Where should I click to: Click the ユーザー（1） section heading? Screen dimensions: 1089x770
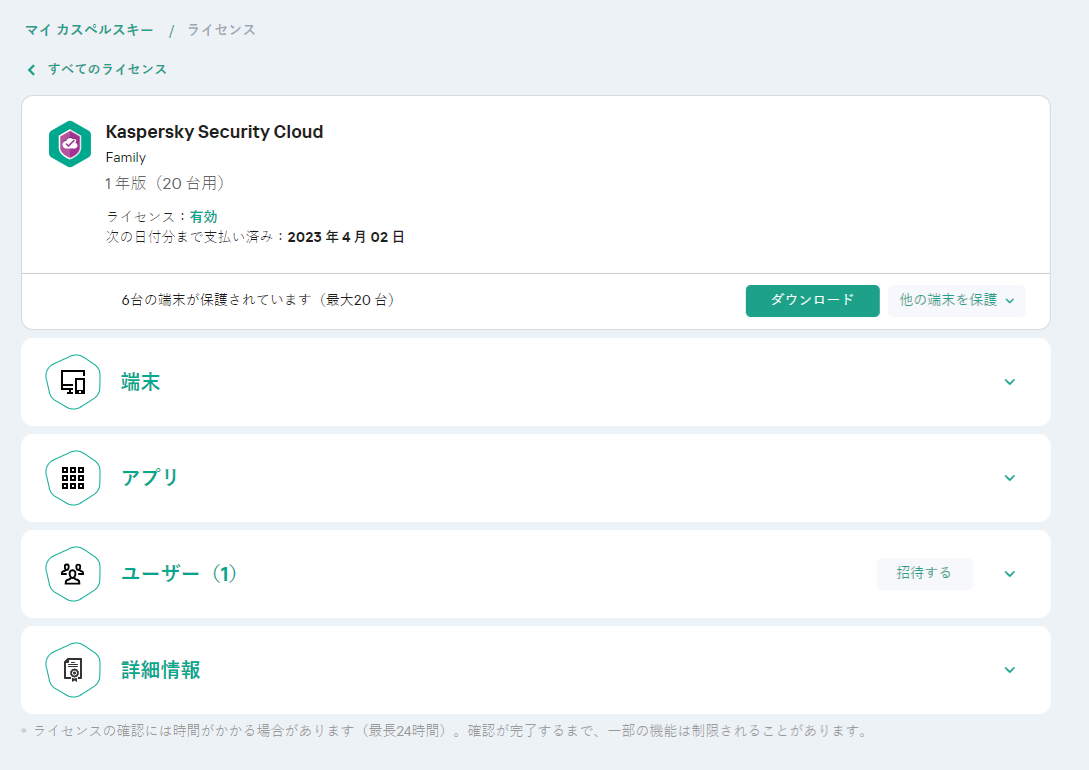tap(180, 574)
